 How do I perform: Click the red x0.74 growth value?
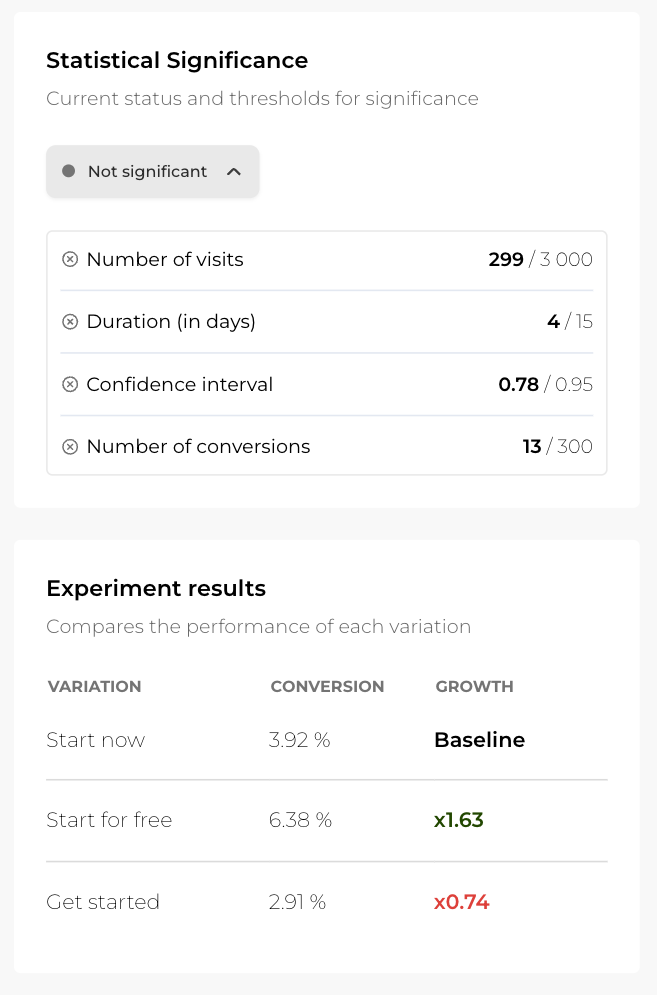coord(461,901)
